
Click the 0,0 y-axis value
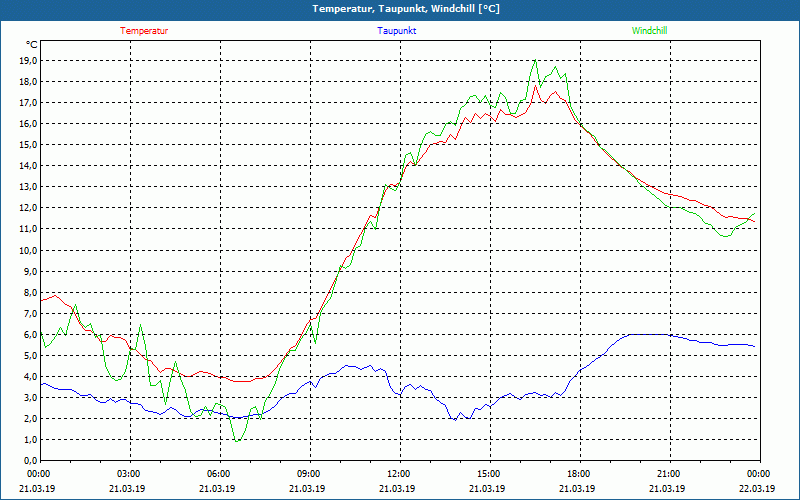(30, 460)
